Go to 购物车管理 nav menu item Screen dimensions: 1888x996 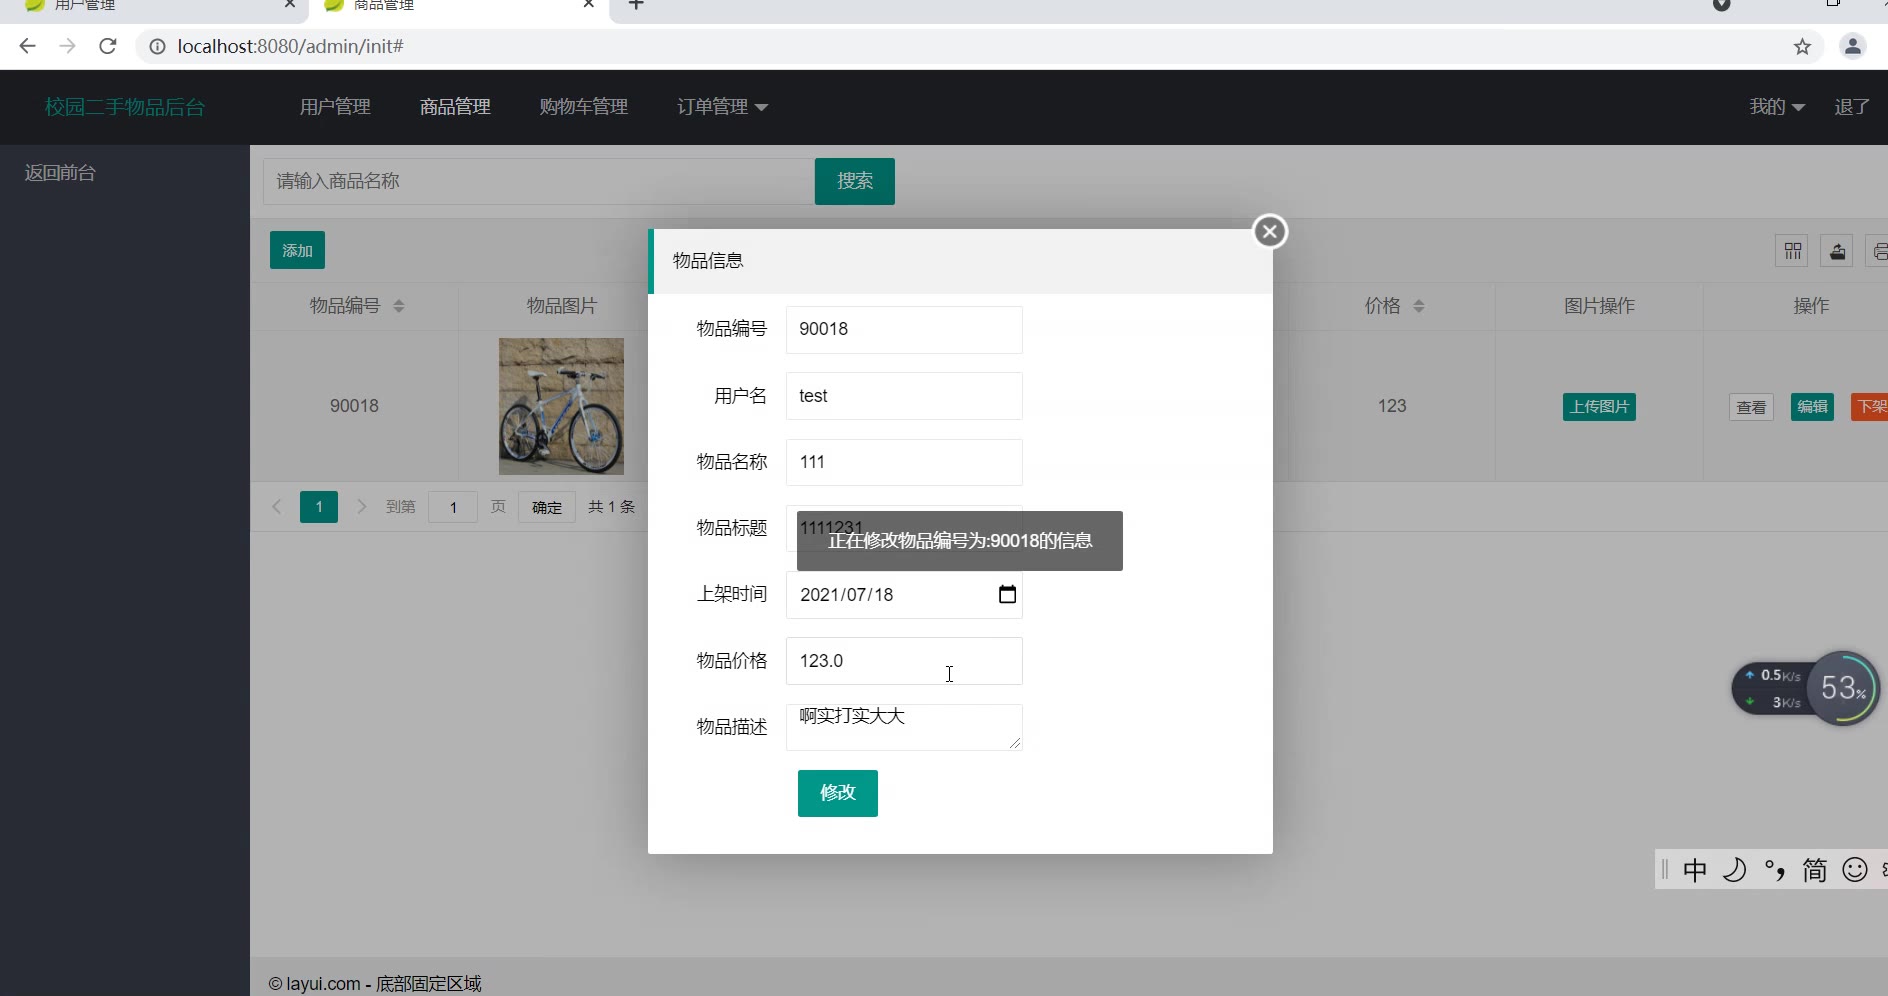click(x=583, y=107)
